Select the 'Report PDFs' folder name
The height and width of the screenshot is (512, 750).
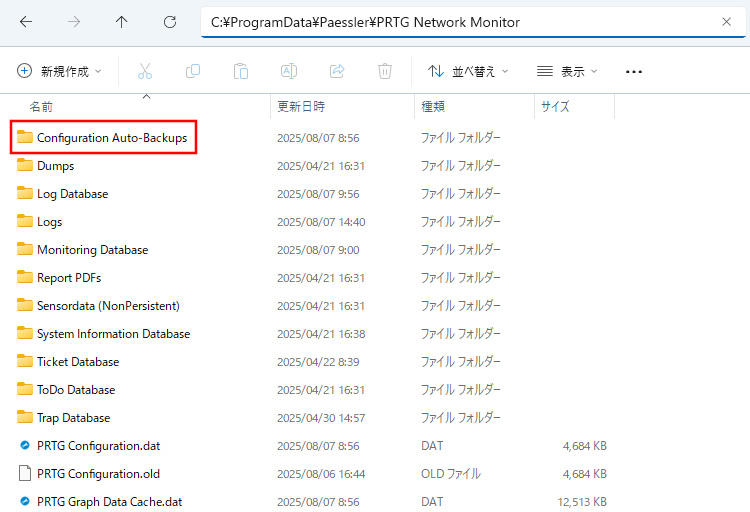(x=69, y=278)
